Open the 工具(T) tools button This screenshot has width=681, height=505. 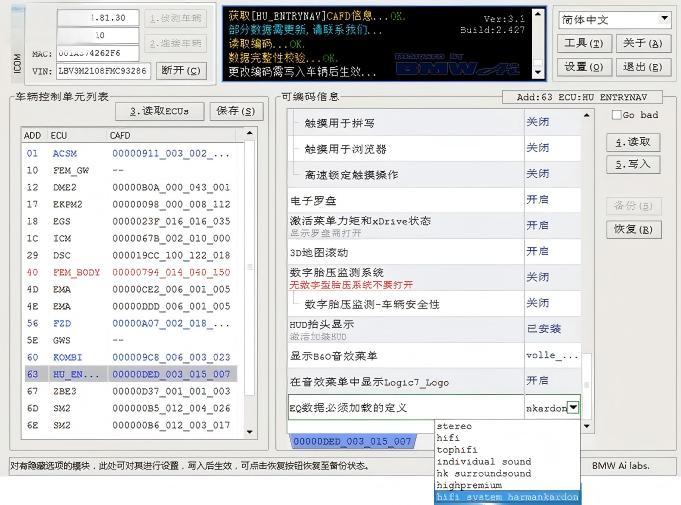(x=582, y=44)
